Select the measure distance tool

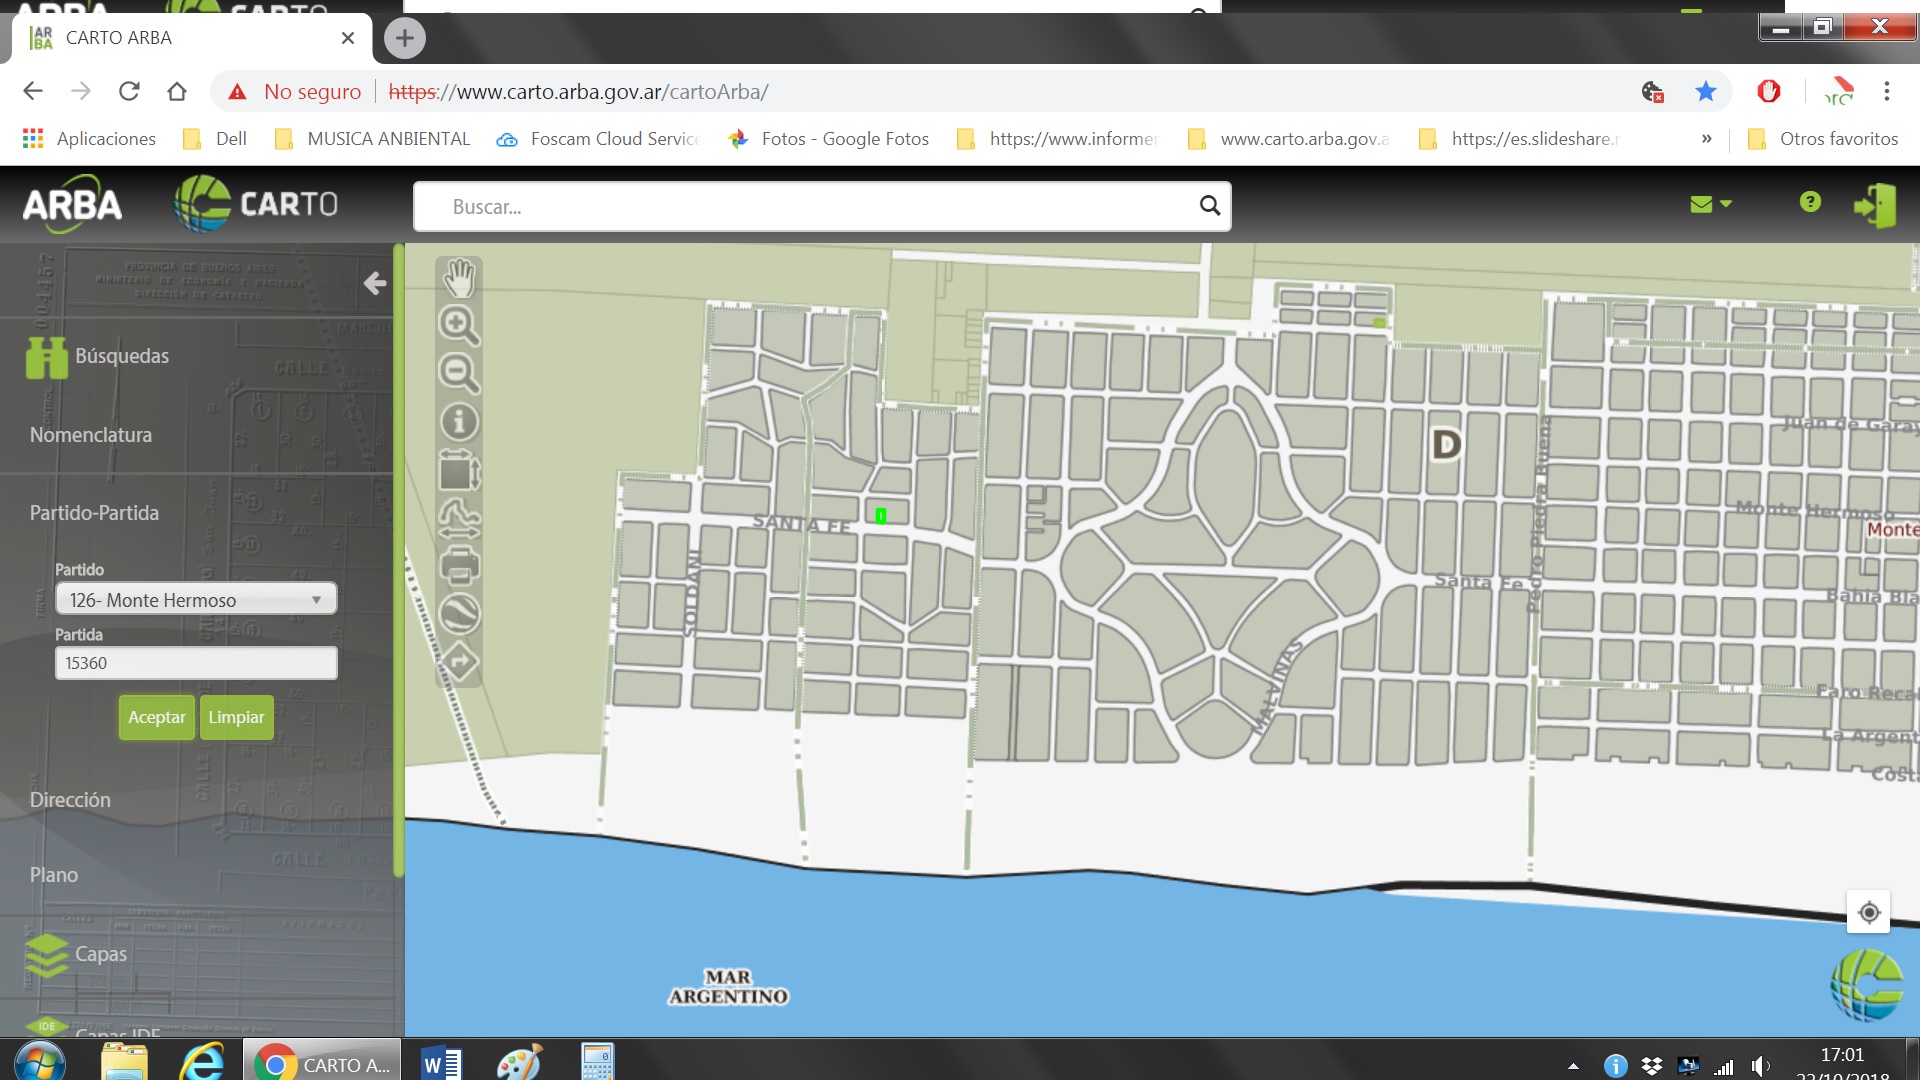point(459,518)
